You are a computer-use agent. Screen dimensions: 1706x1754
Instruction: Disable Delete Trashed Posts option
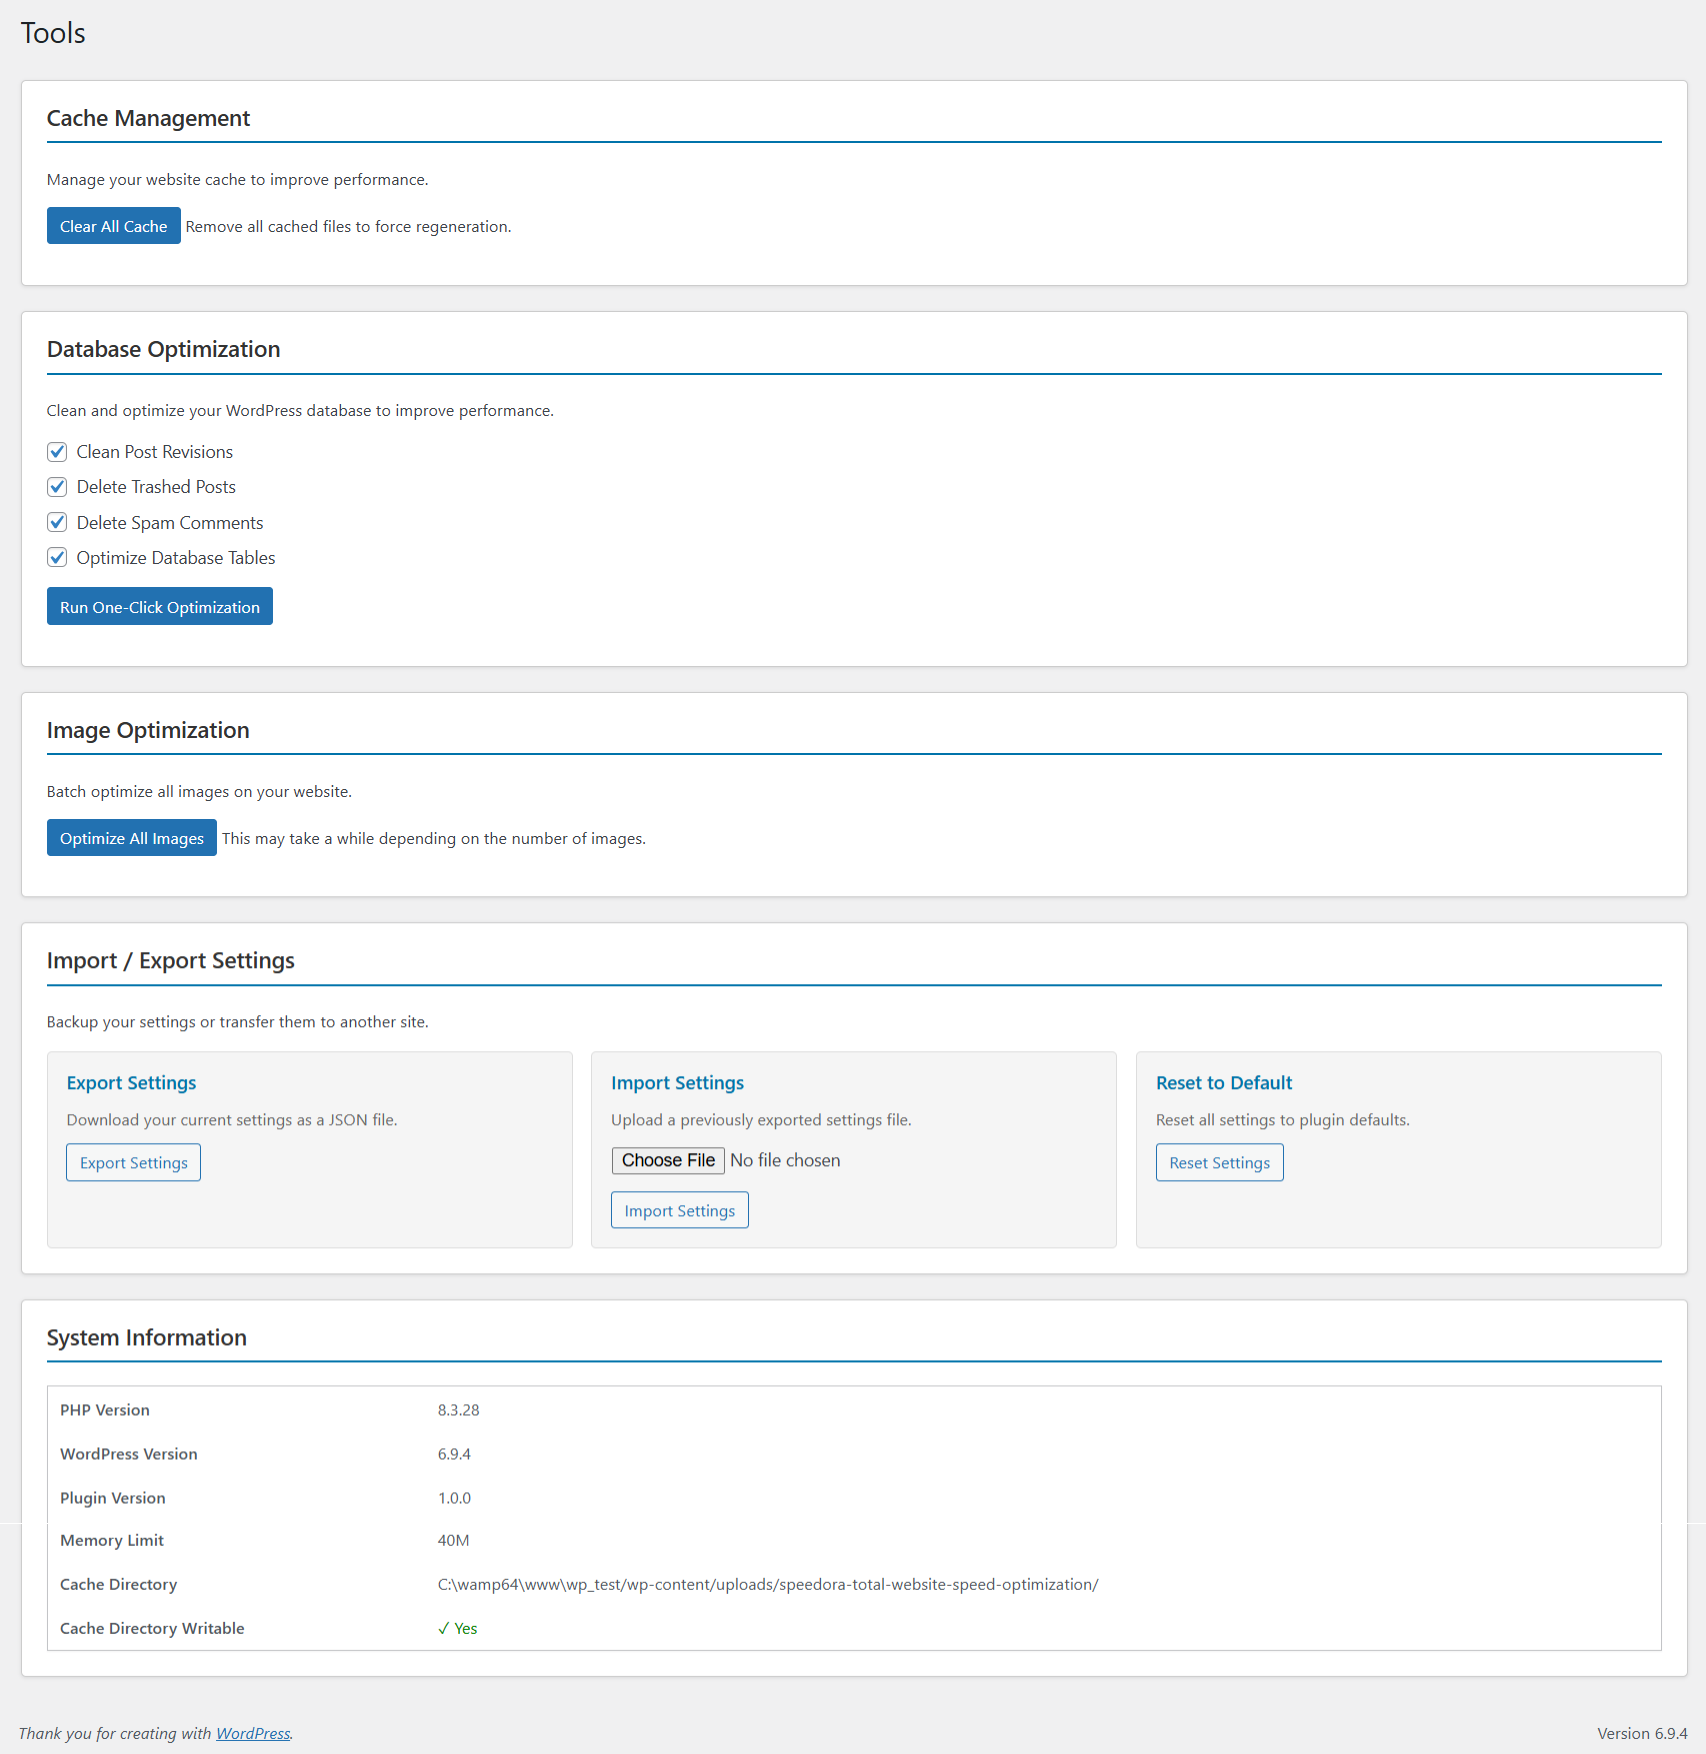(57, 487)
